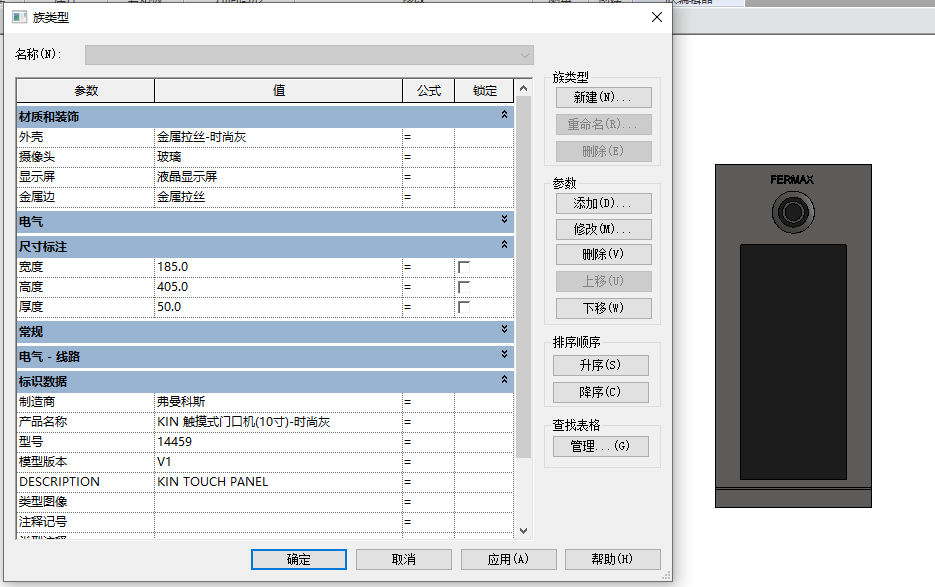The height and width of the screenshot is (587, 935).
Task: Click the 下移(W) button
Action: 603,308
